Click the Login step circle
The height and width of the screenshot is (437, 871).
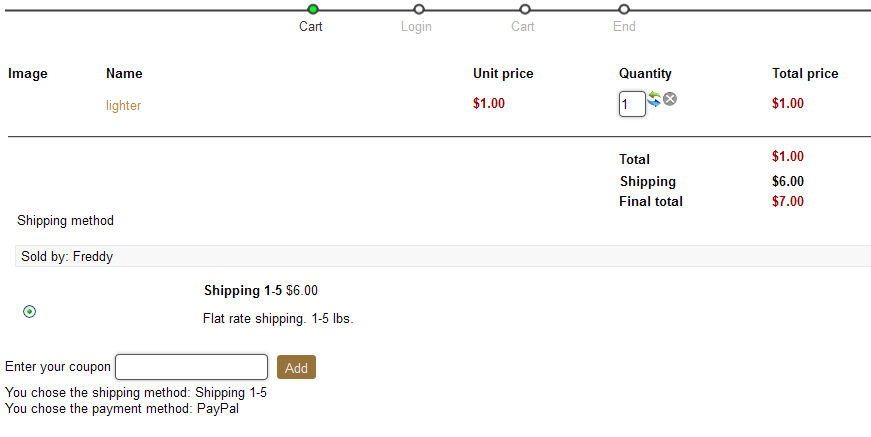[x=418, y=9]
